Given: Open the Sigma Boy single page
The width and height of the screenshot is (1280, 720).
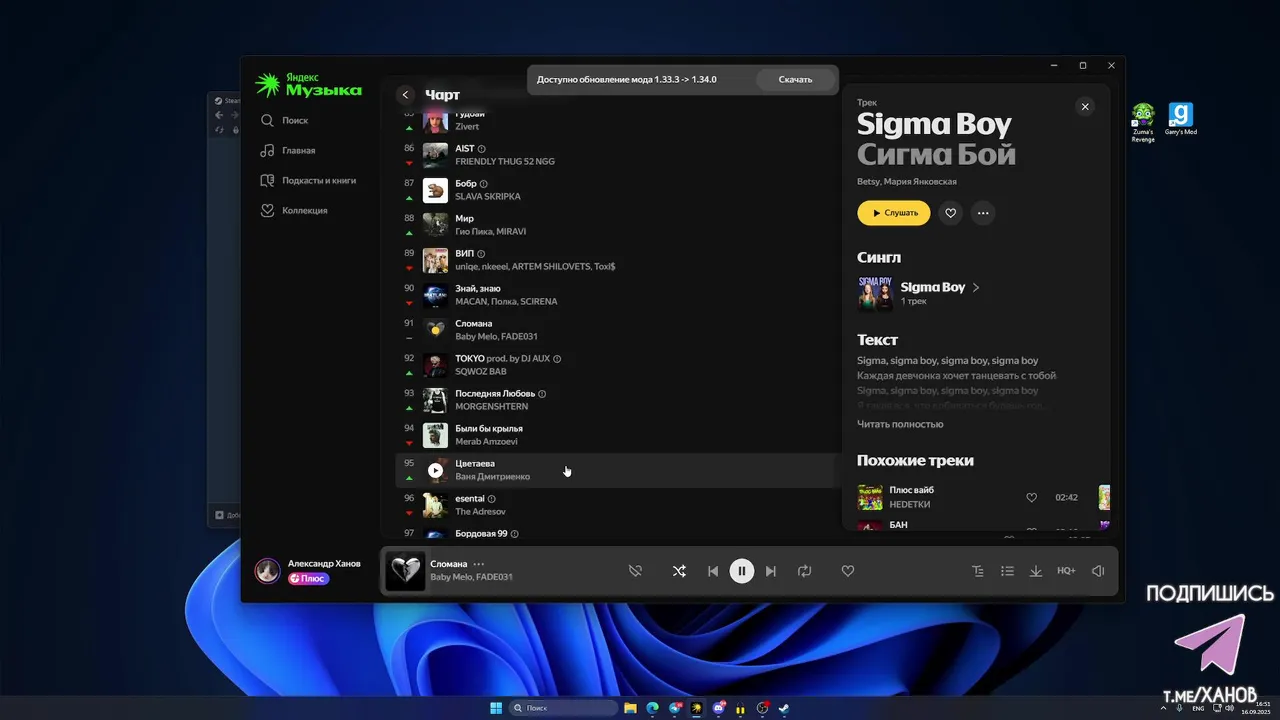Looking at the screenshot, I should coord(933,287).
